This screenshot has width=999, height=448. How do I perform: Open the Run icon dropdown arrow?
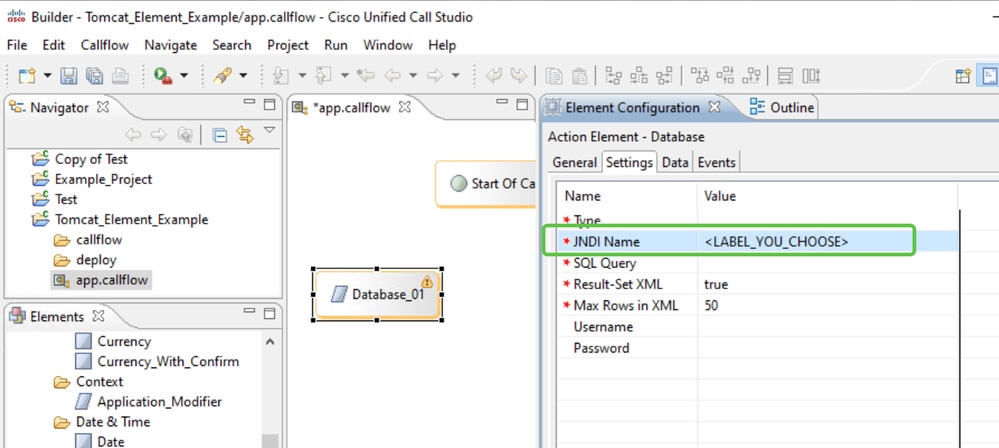183,76
